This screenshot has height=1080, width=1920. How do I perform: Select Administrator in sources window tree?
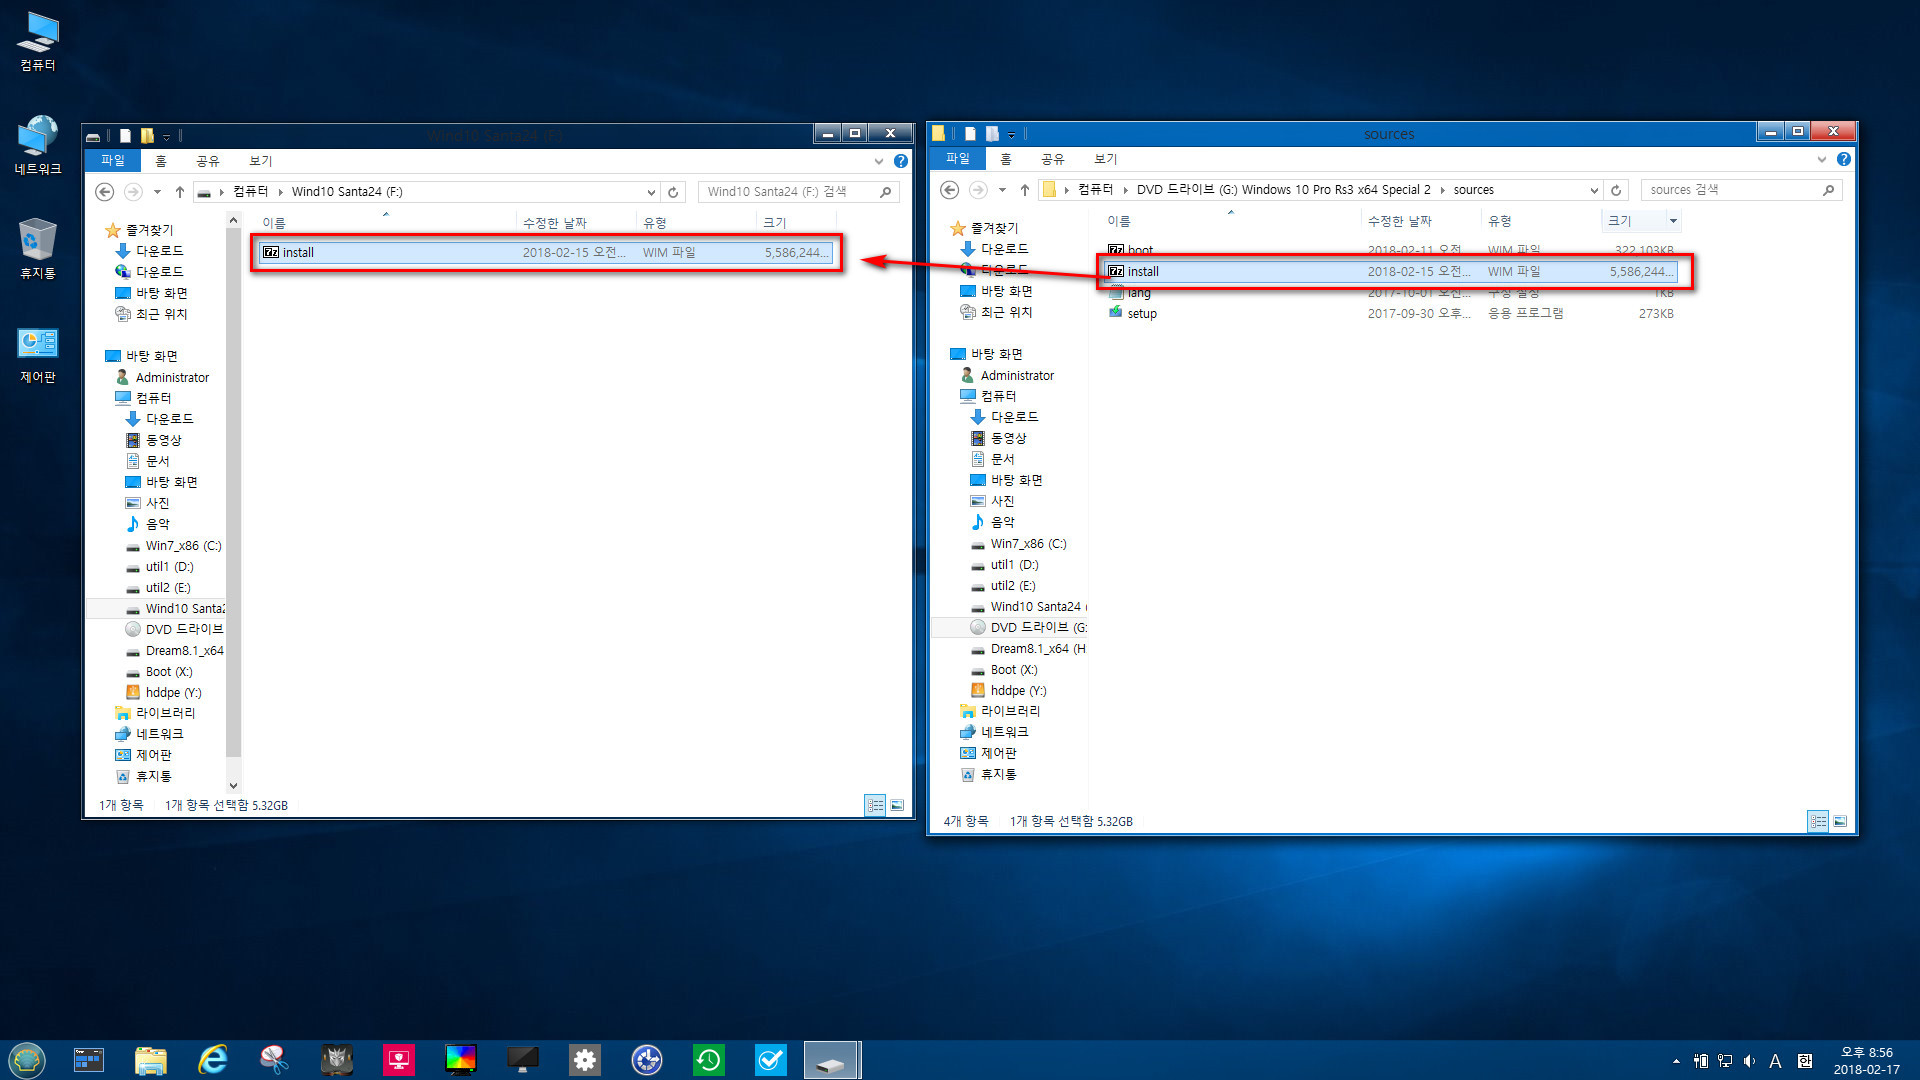point(1017,376)
